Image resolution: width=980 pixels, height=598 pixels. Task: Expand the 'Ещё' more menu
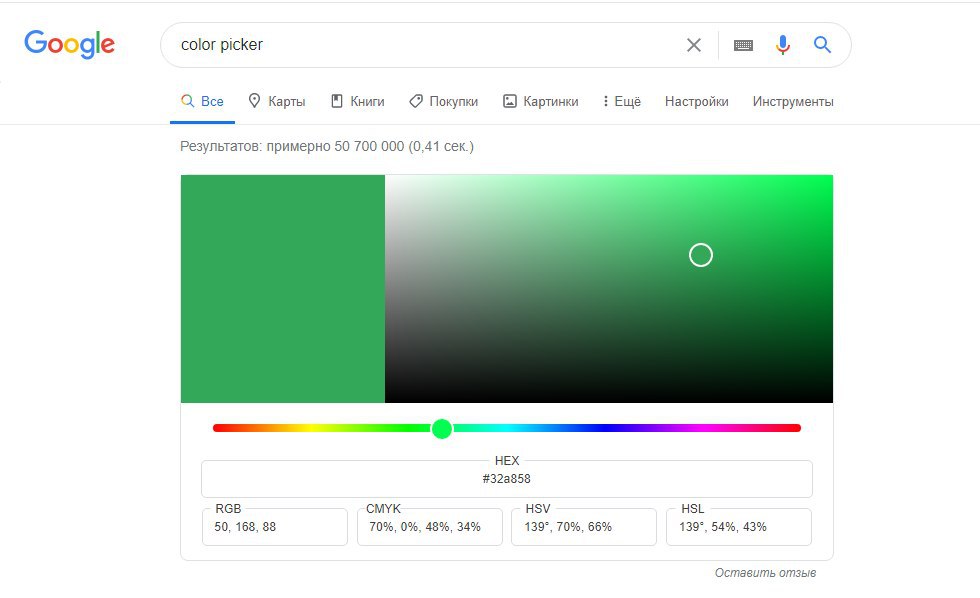click(x=622, y=101)
